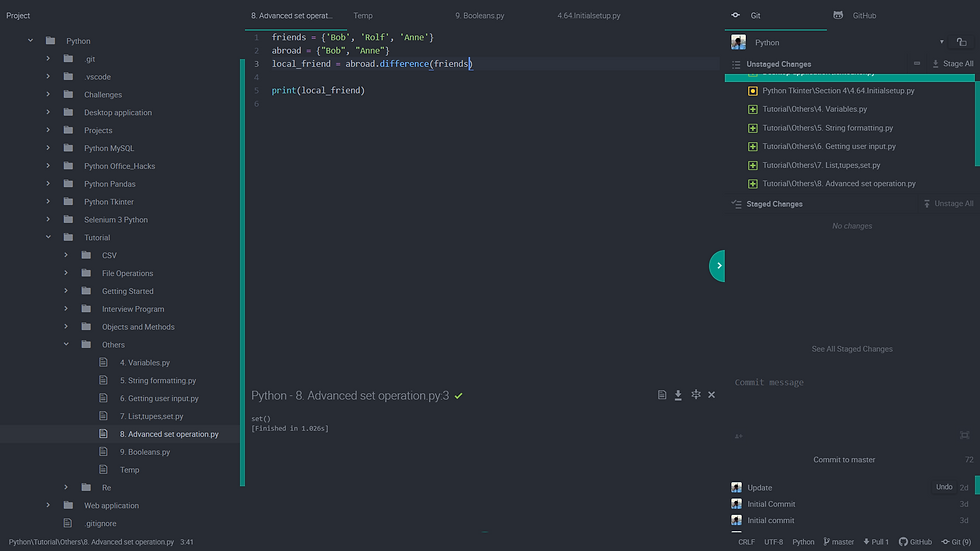
Task: Click the Temp file icon in project tree
Action: [103, 469]
